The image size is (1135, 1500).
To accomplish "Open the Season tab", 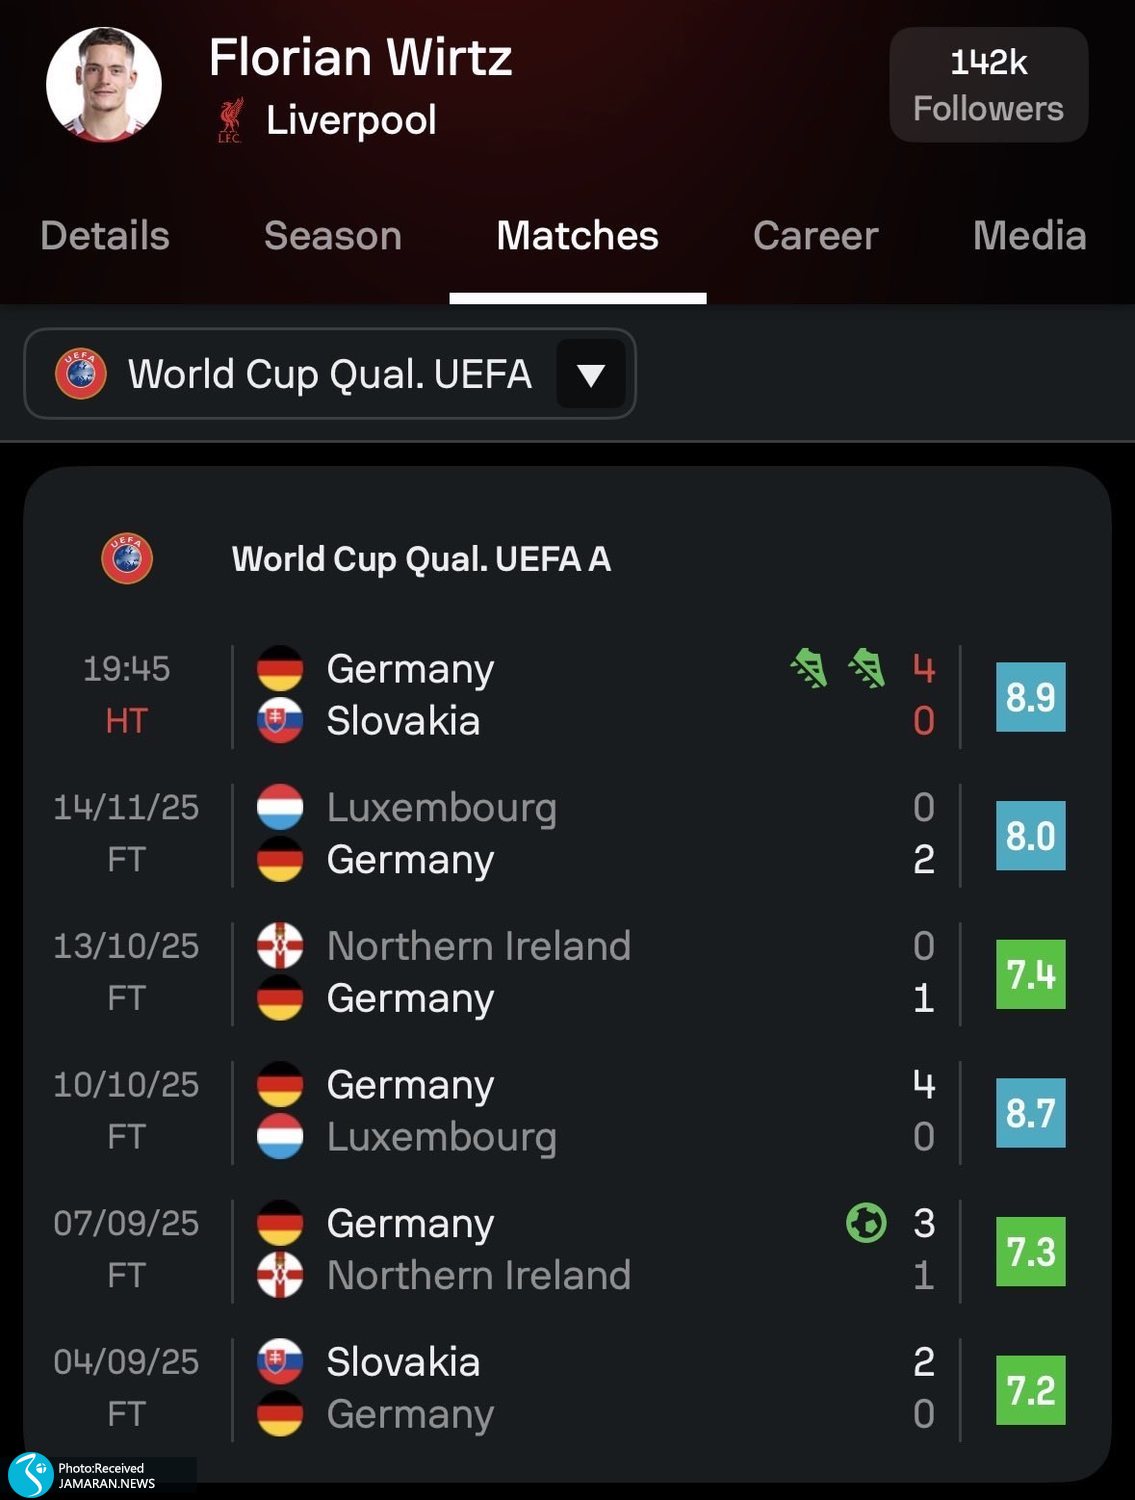I will [x=333, y=236].
